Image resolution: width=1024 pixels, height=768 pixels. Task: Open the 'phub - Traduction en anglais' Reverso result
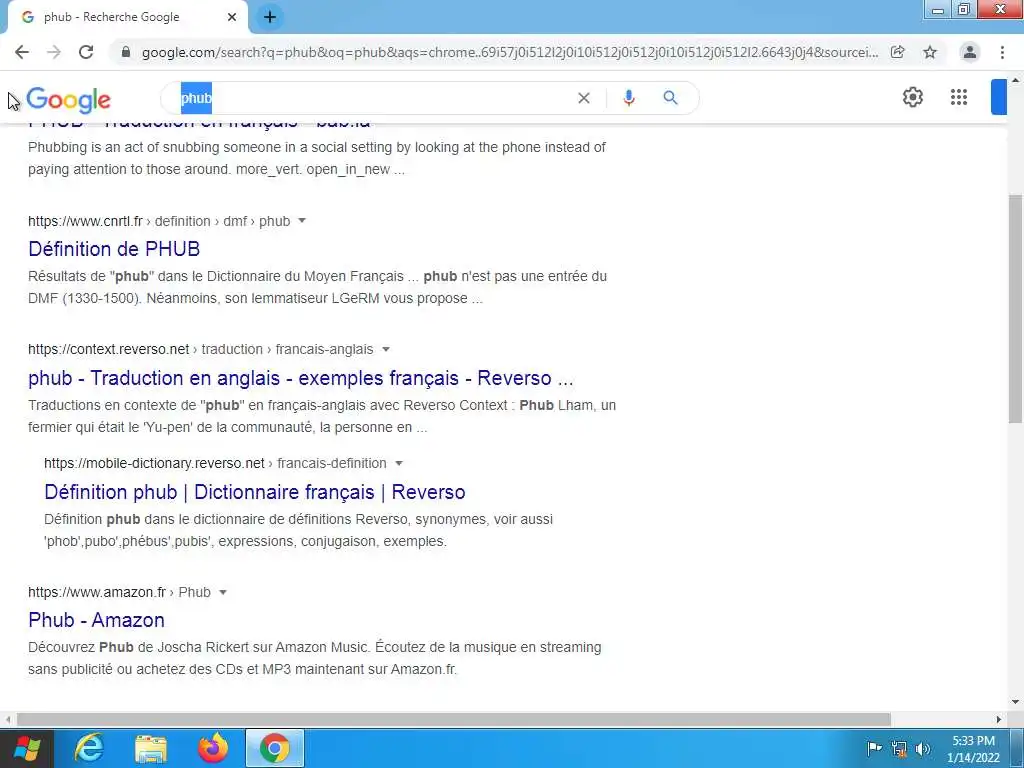[x=300, y=378]
